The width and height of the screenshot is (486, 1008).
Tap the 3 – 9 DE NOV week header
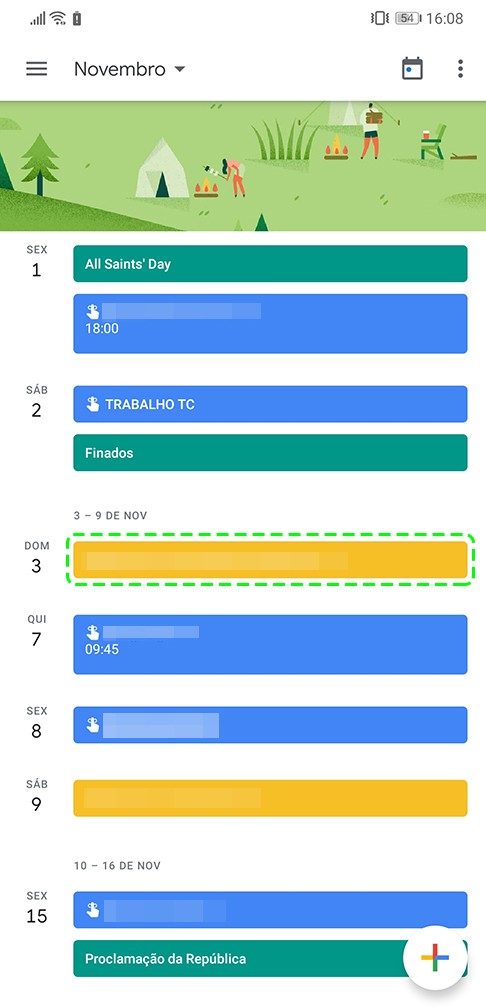(x=110, y=516)
